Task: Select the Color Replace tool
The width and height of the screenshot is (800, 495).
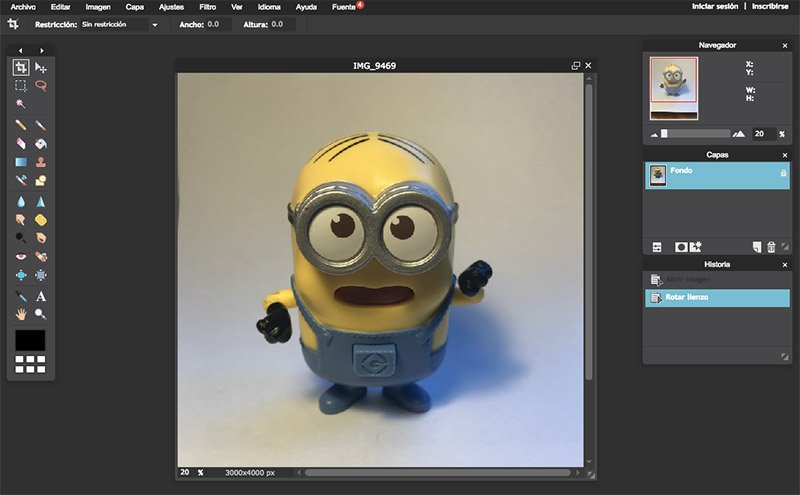Action: pos(21,181)
